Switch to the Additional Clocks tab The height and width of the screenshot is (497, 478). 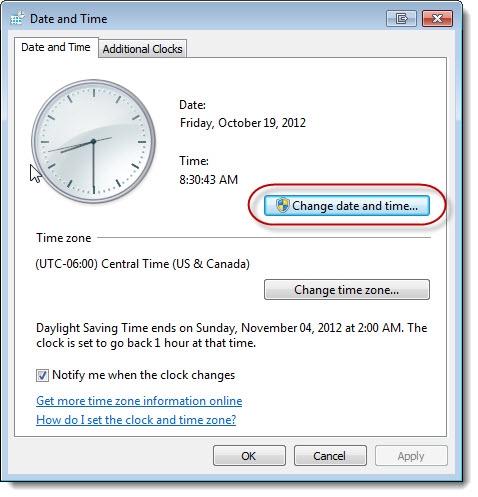tap(142, 49)
